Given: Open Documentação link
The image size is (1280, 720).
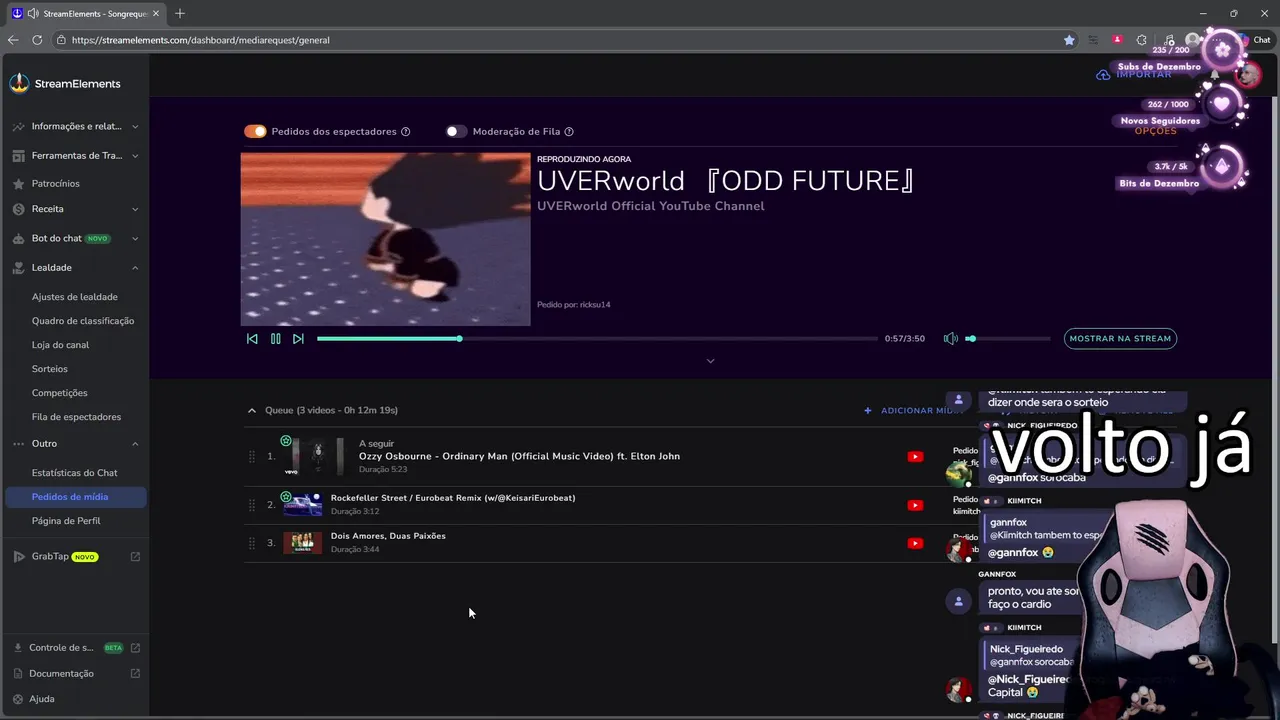Looking at the screenshot, I should 61,674.
